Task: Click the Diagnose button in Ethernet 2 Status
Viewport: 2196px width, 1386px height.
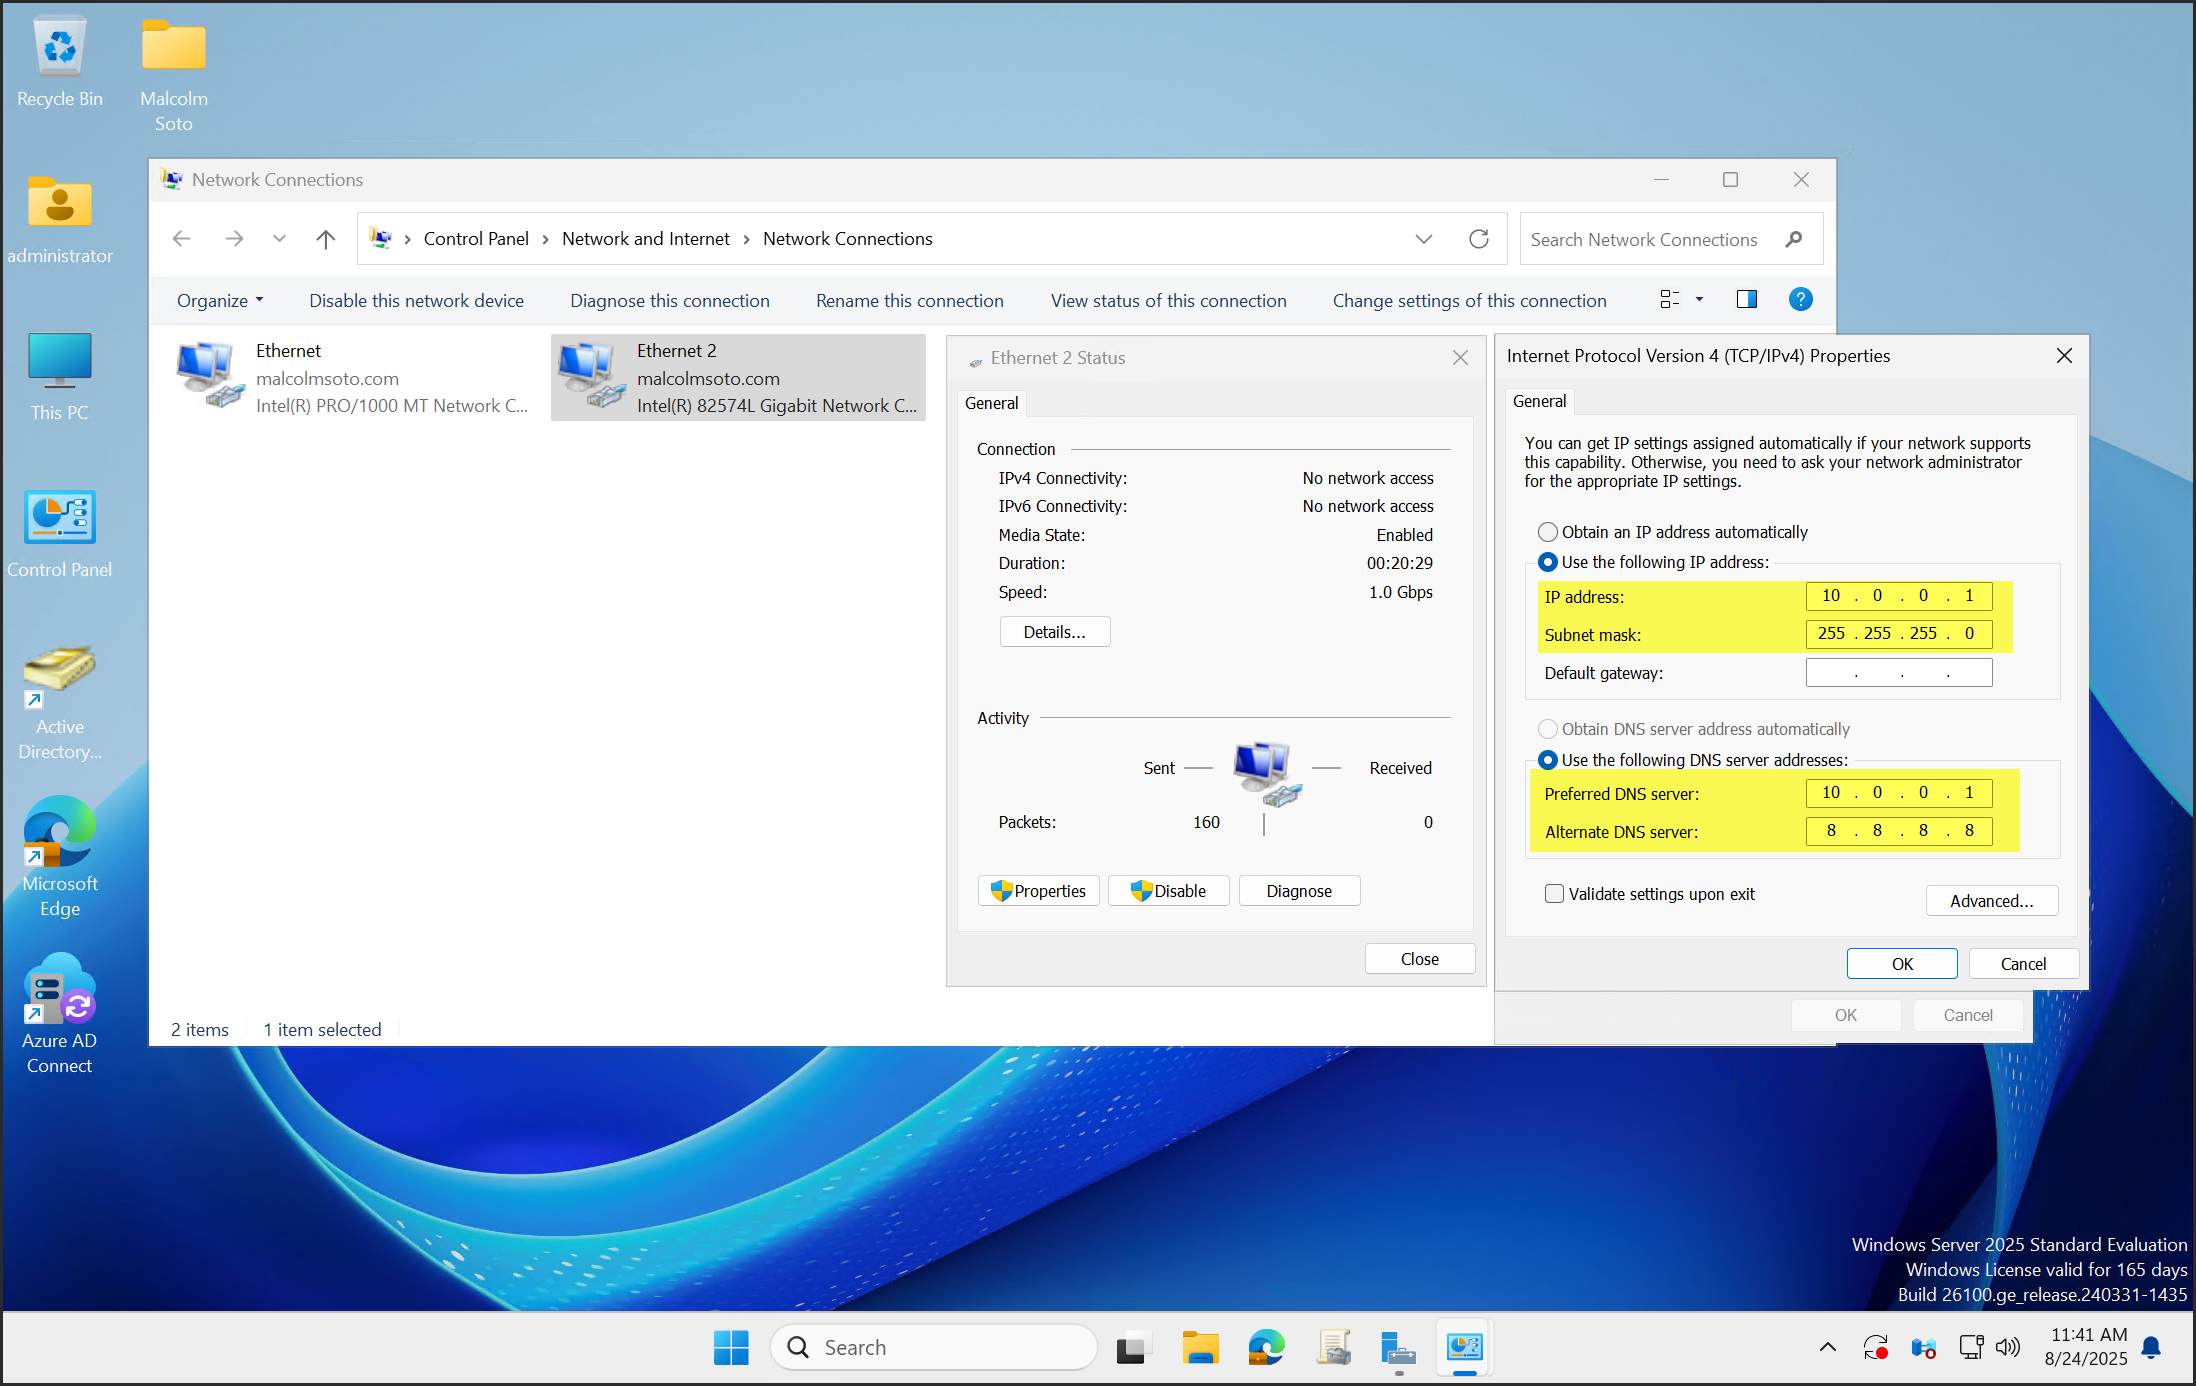Action: click(1298, 891)
